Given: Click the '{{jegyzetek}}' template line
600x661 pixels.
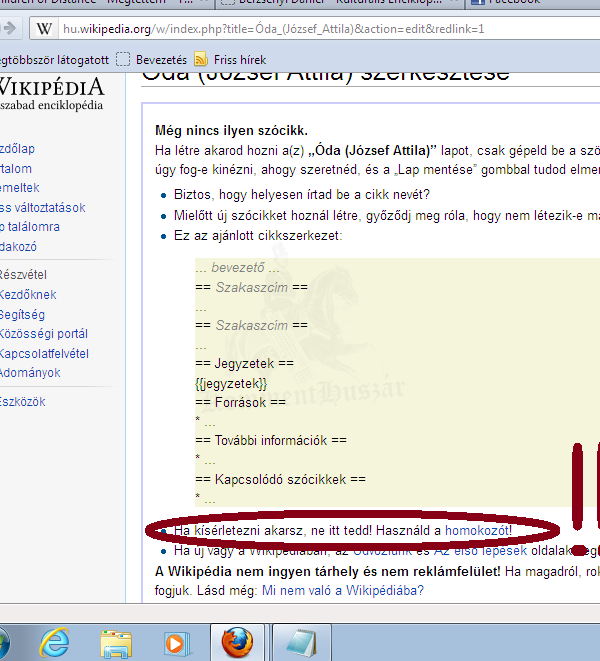Looking at the screenshot, I should (x=231, y=383).
